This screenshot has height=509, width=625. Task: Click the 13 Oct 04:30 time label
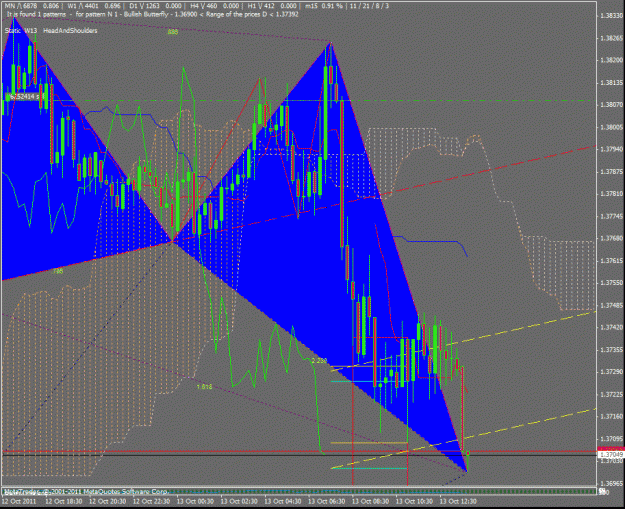[x=283, y=501]
